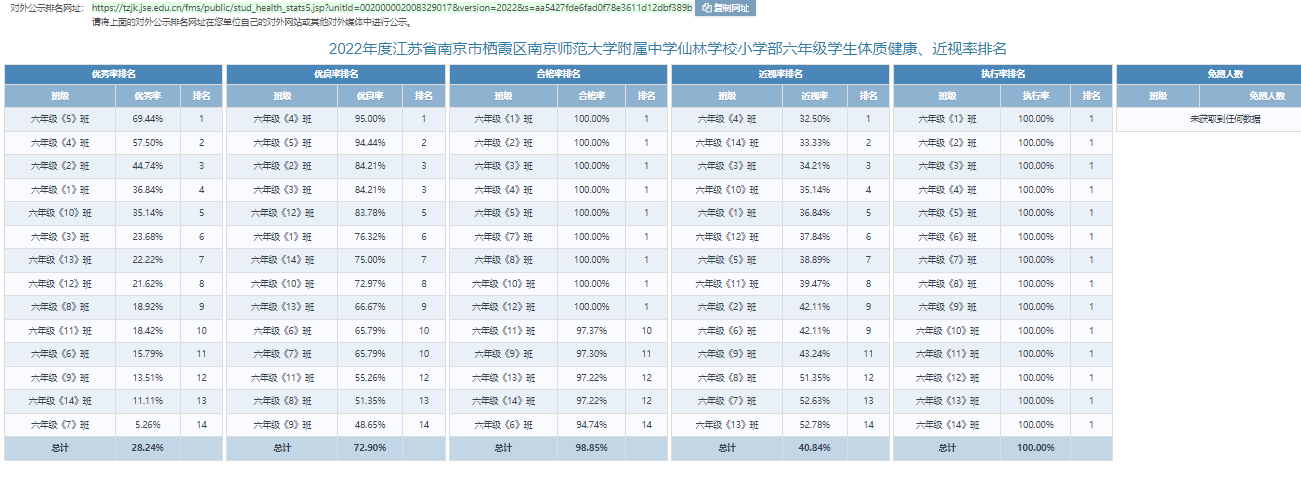
Task: Click the 72.97% cell
Action: click(369, 283)
